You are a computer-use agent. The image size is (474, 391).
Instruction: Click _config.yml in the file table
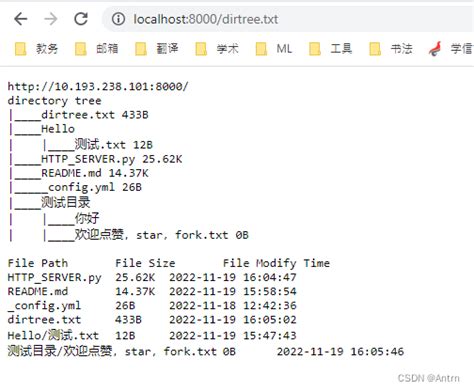click(44, 306)
